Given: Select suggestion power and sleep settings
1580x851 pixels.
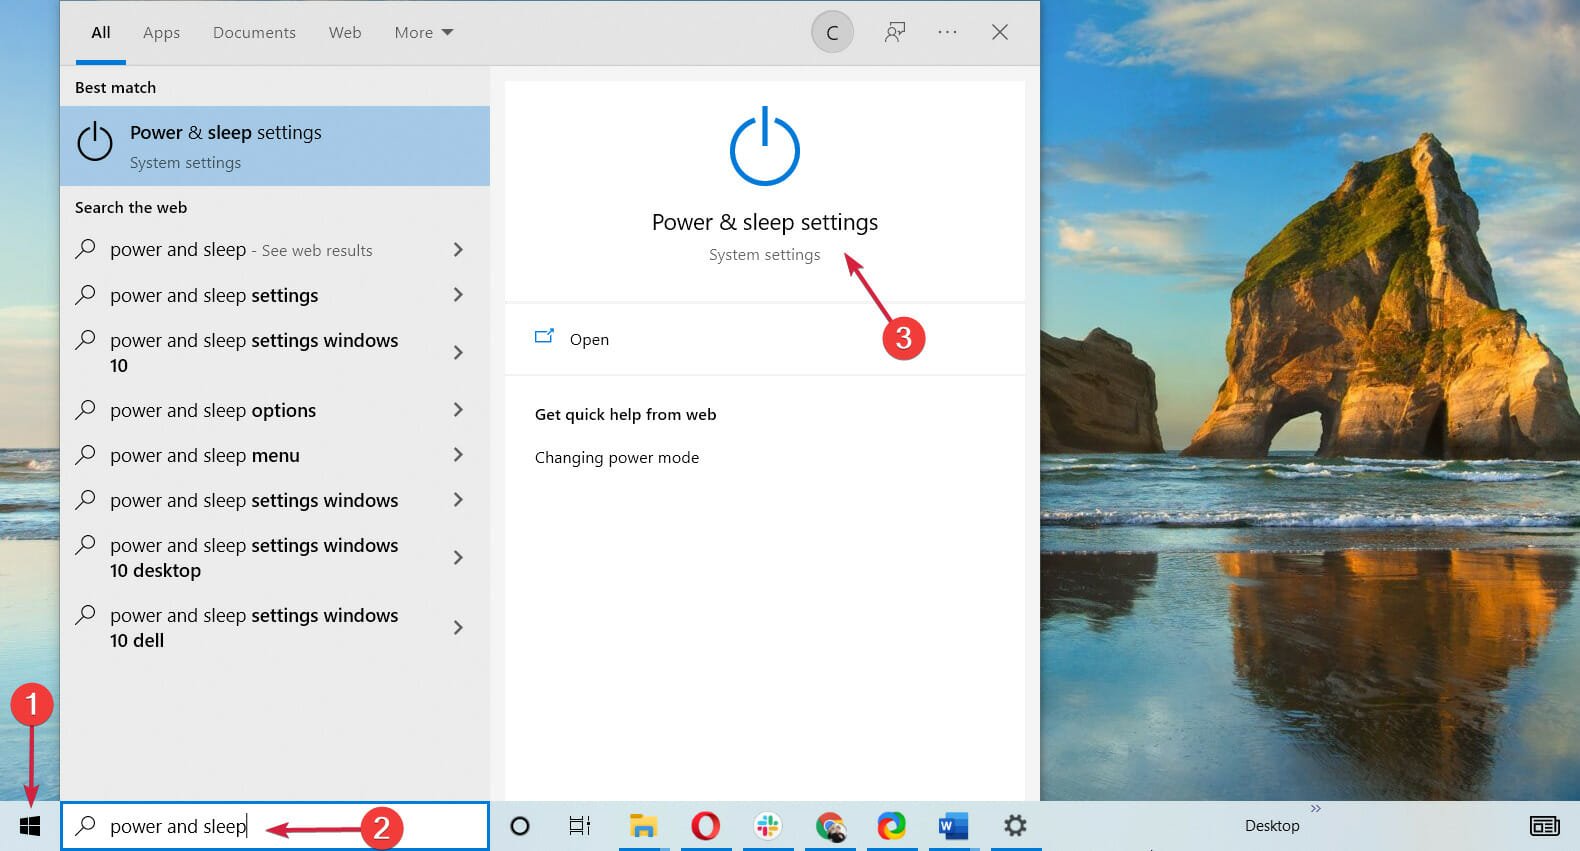Looking at the screenshot, I should click(275, 295).
